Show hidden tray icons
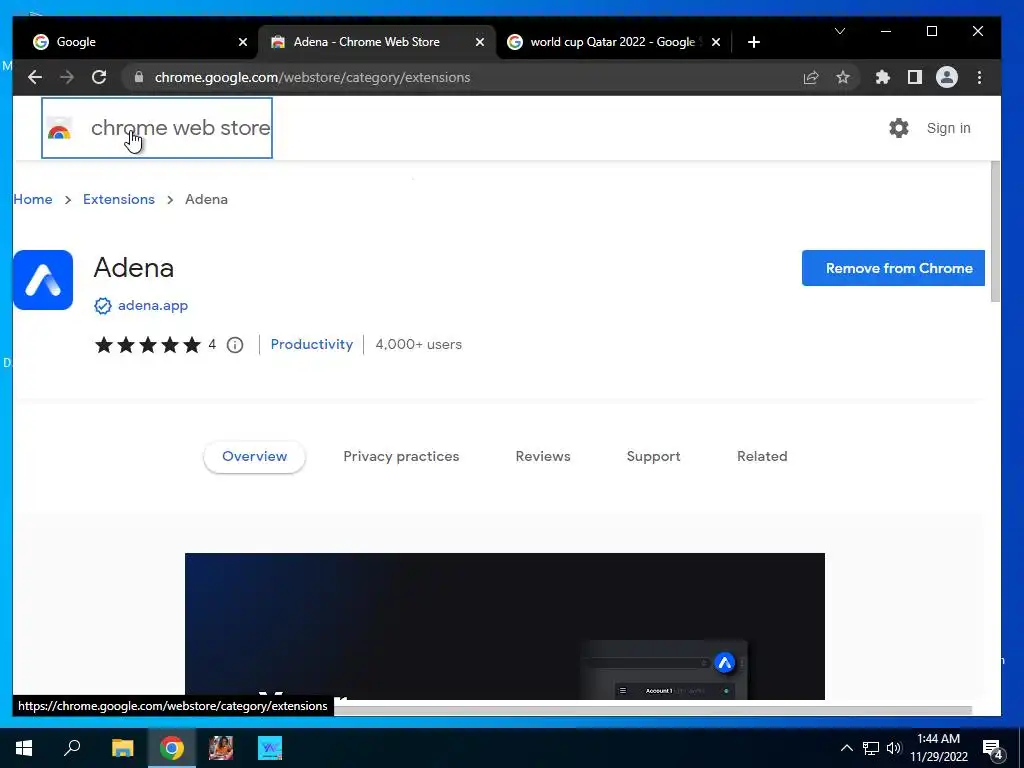The image size is (1024, 768). 846,748
